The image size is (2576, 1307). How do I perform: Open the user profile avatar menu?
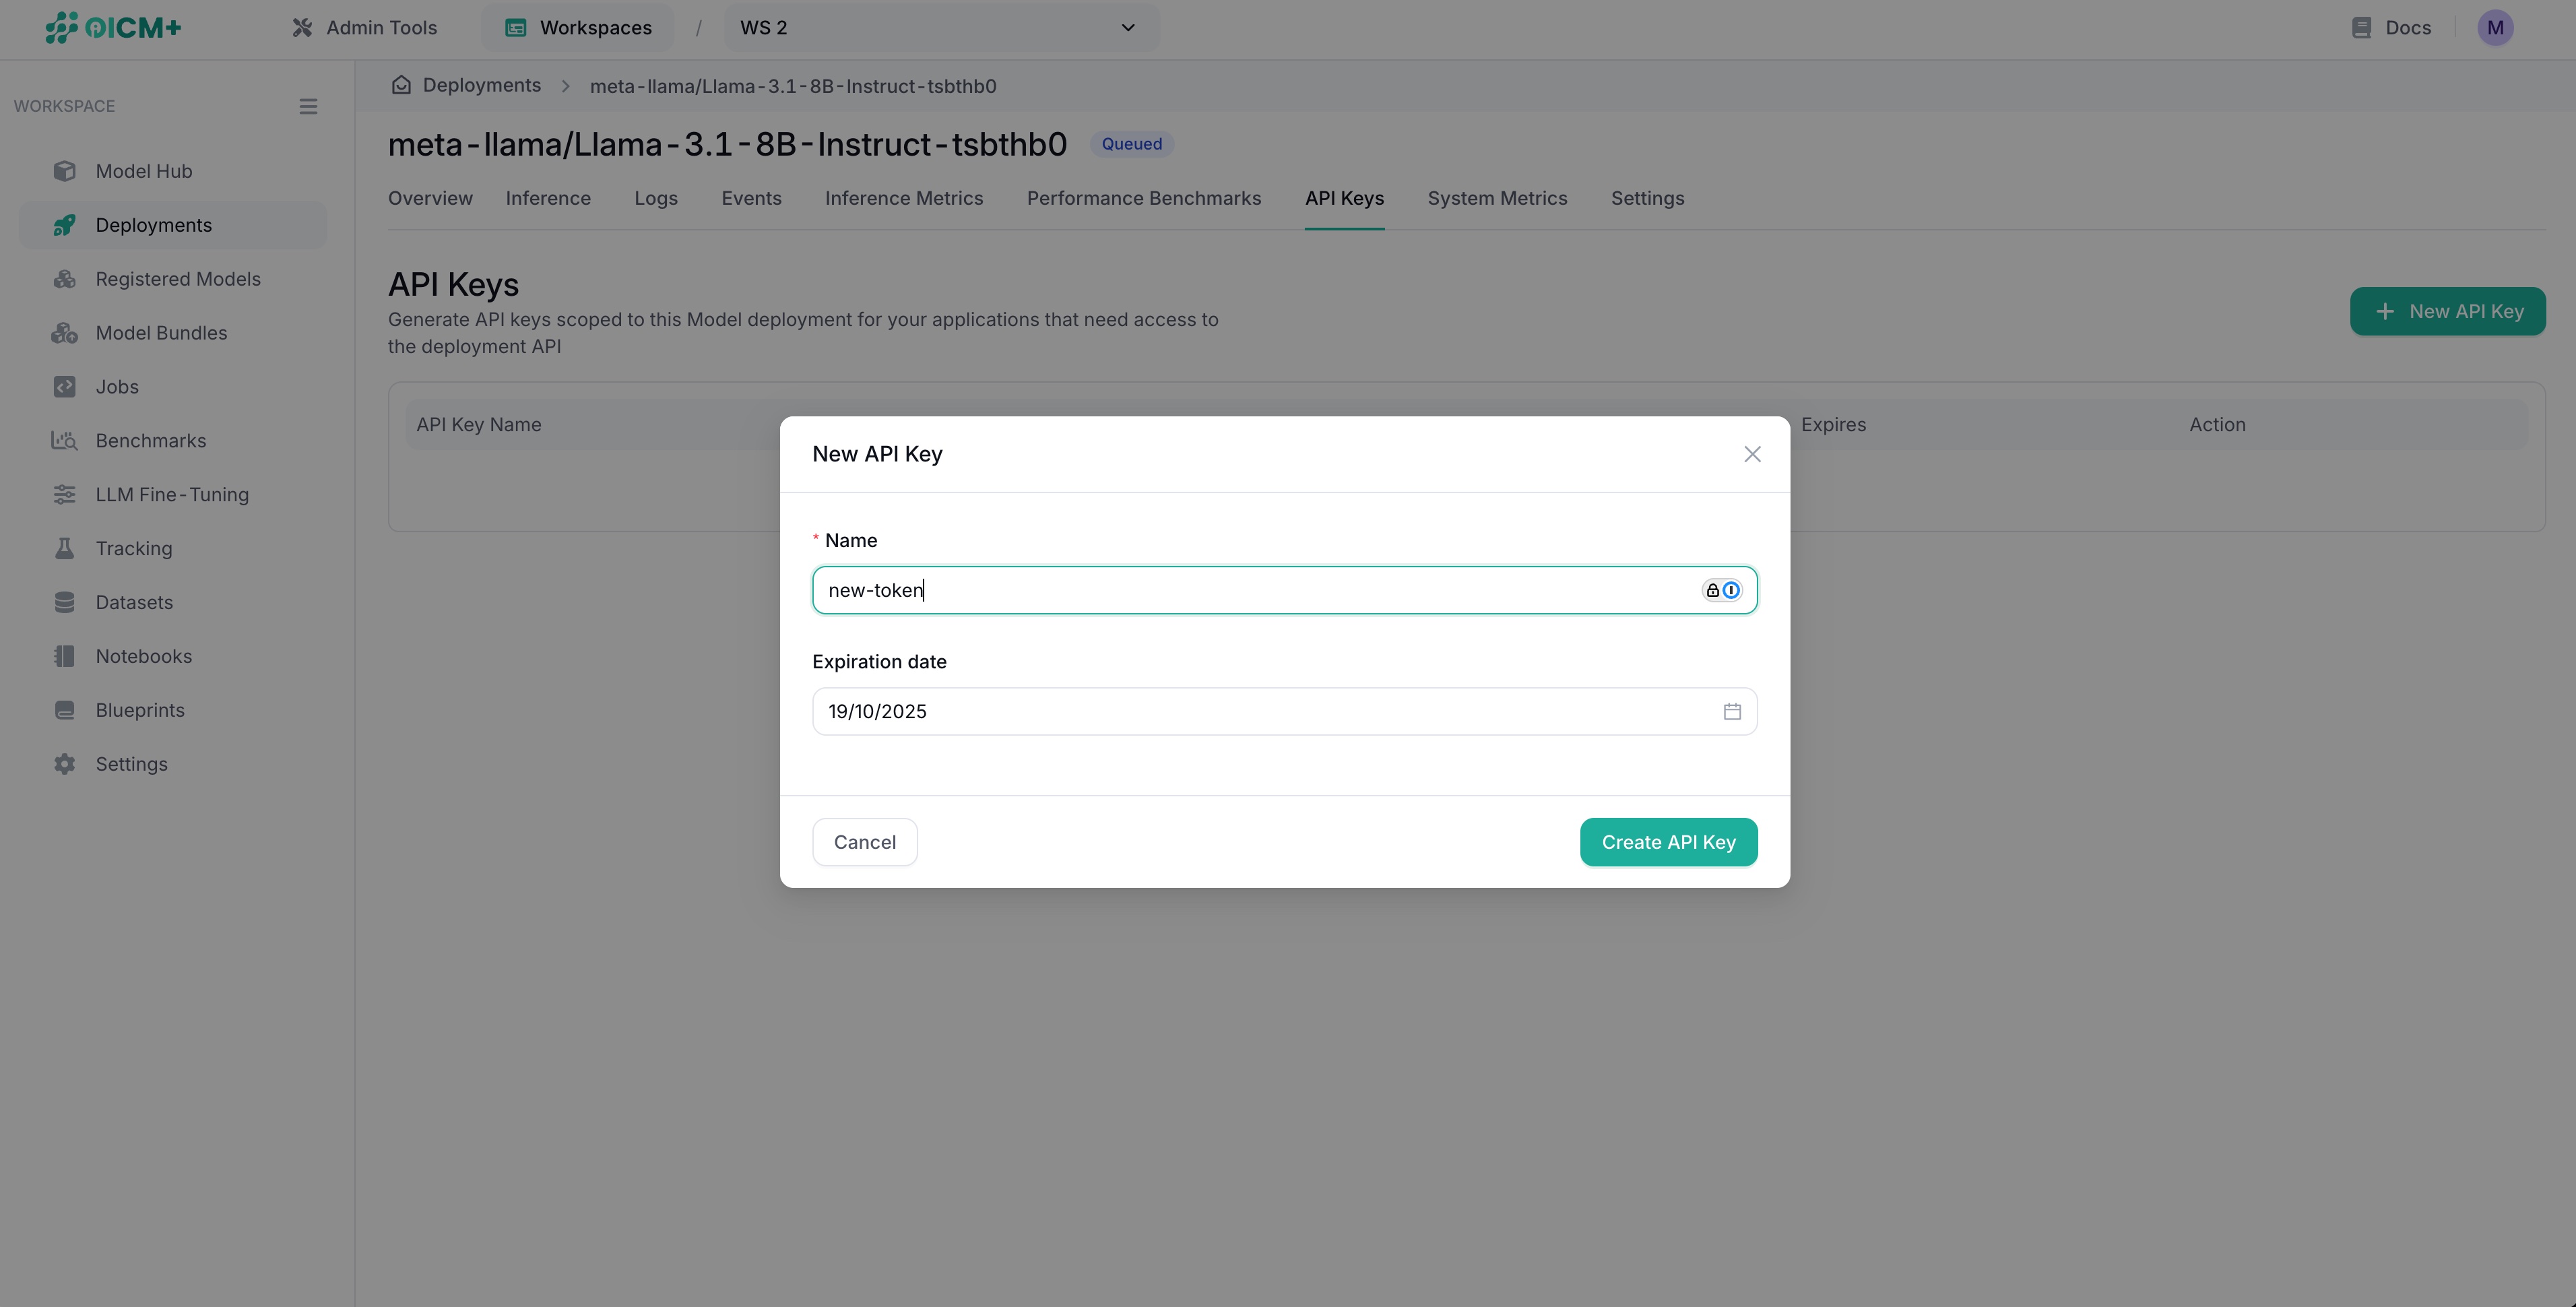[2495, 27]
